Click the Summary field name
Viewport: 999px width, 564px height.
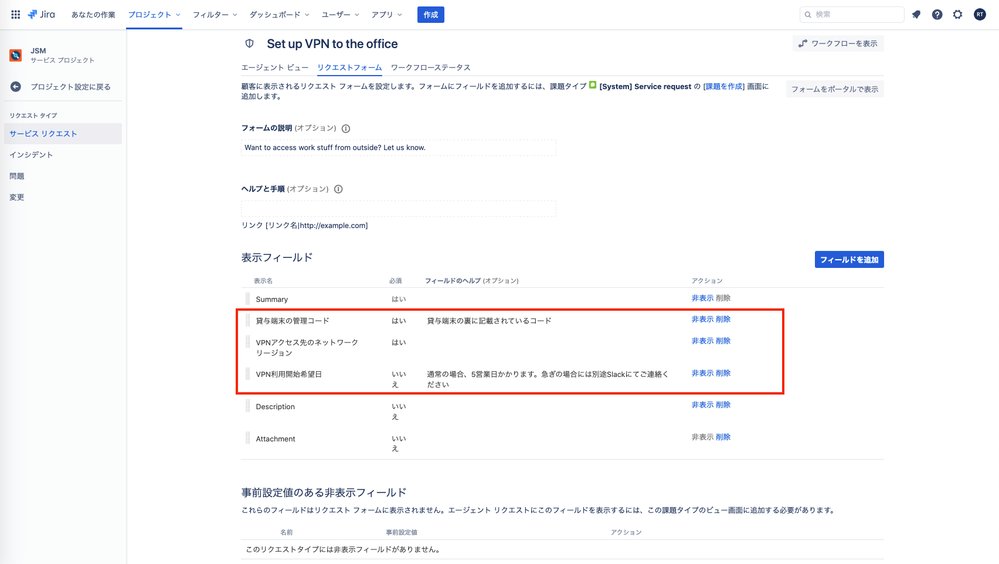point(272,300)
